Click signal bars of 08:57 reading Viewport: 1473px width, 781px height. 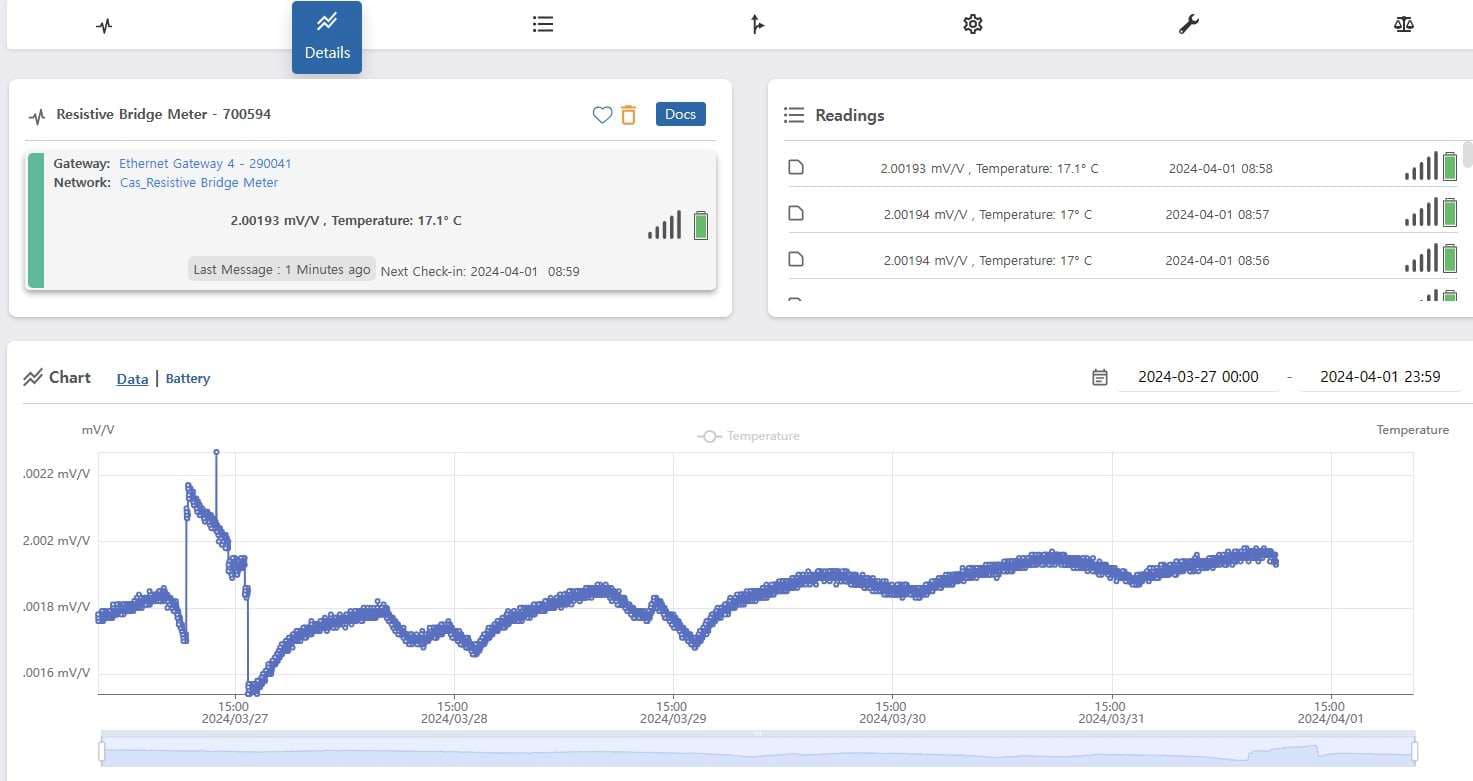click(1421, 212)
